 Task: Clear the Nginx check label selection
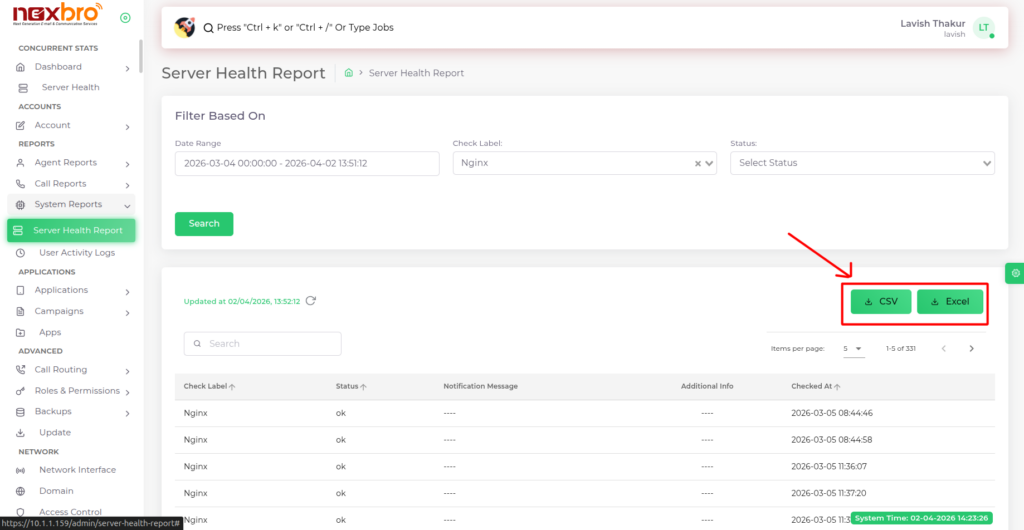pyautogui.click(x=698, y=163)
